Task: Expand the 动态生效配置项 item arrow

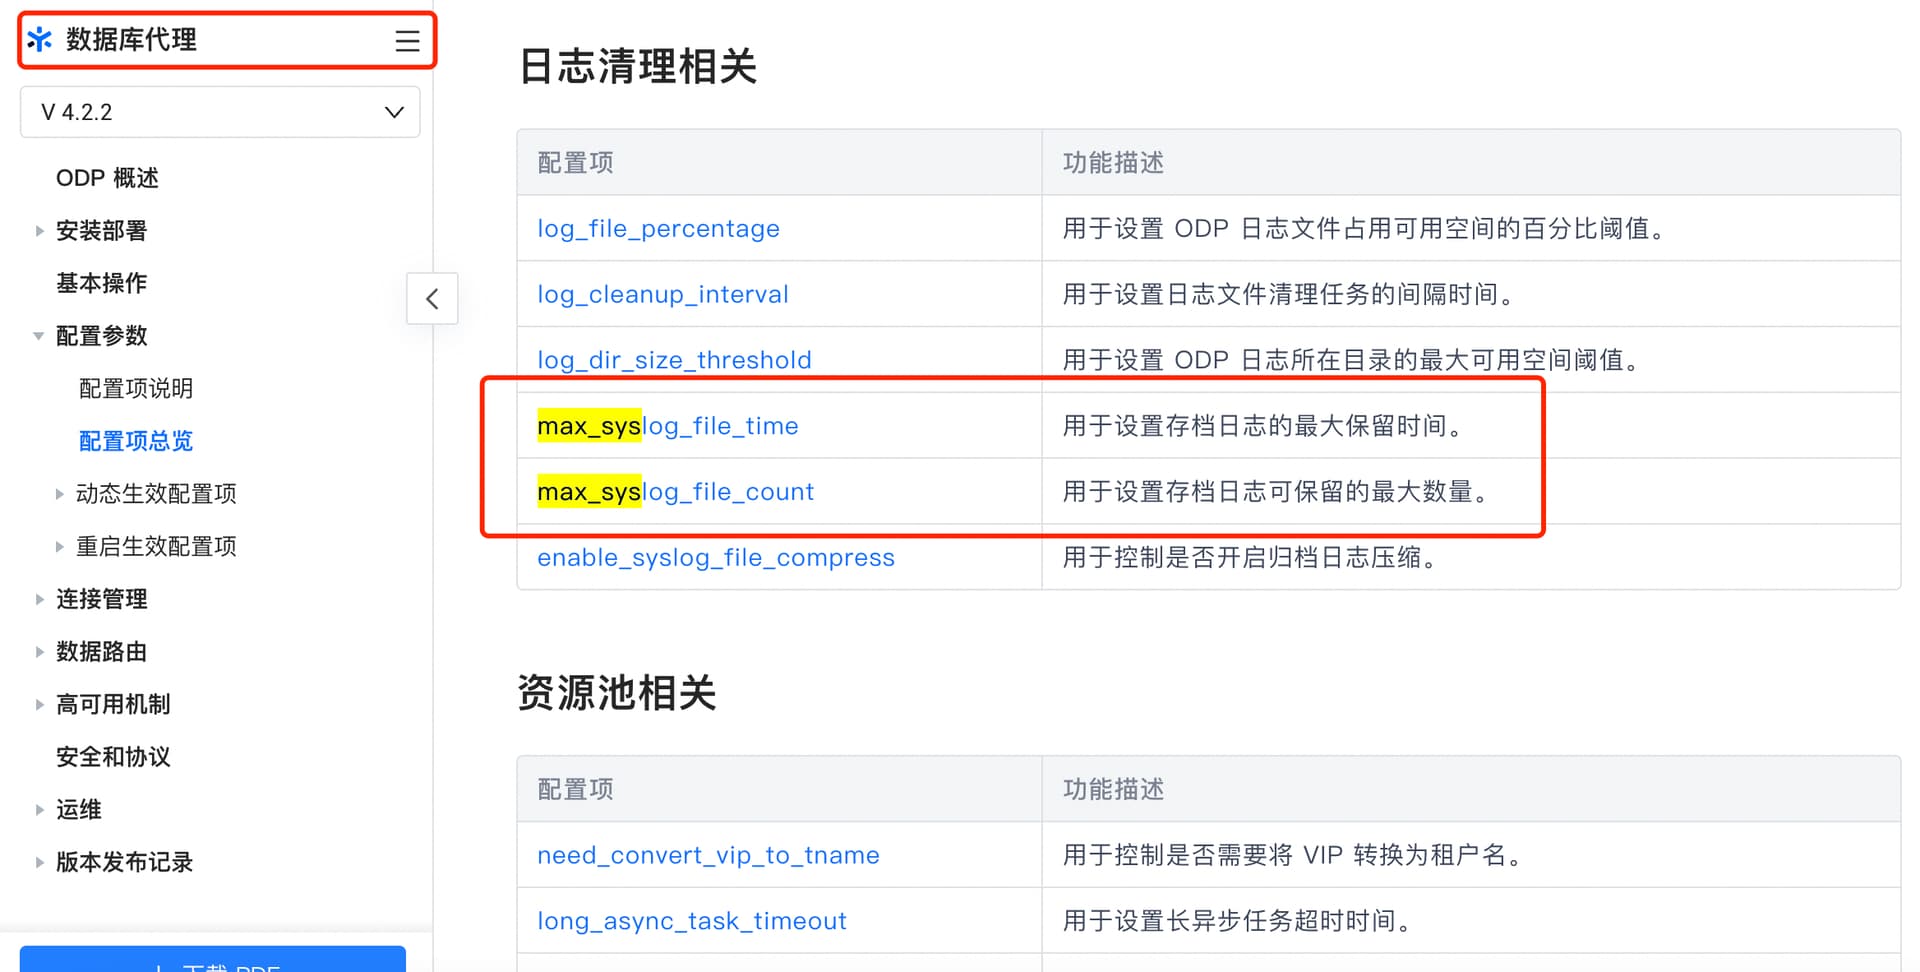Action: (x=59, y=494)
